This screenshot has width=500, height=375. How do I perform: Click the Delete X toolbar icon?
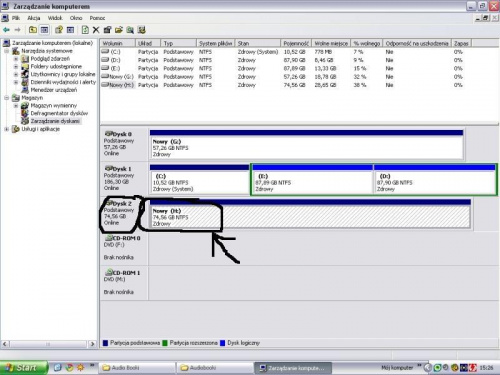96,30
